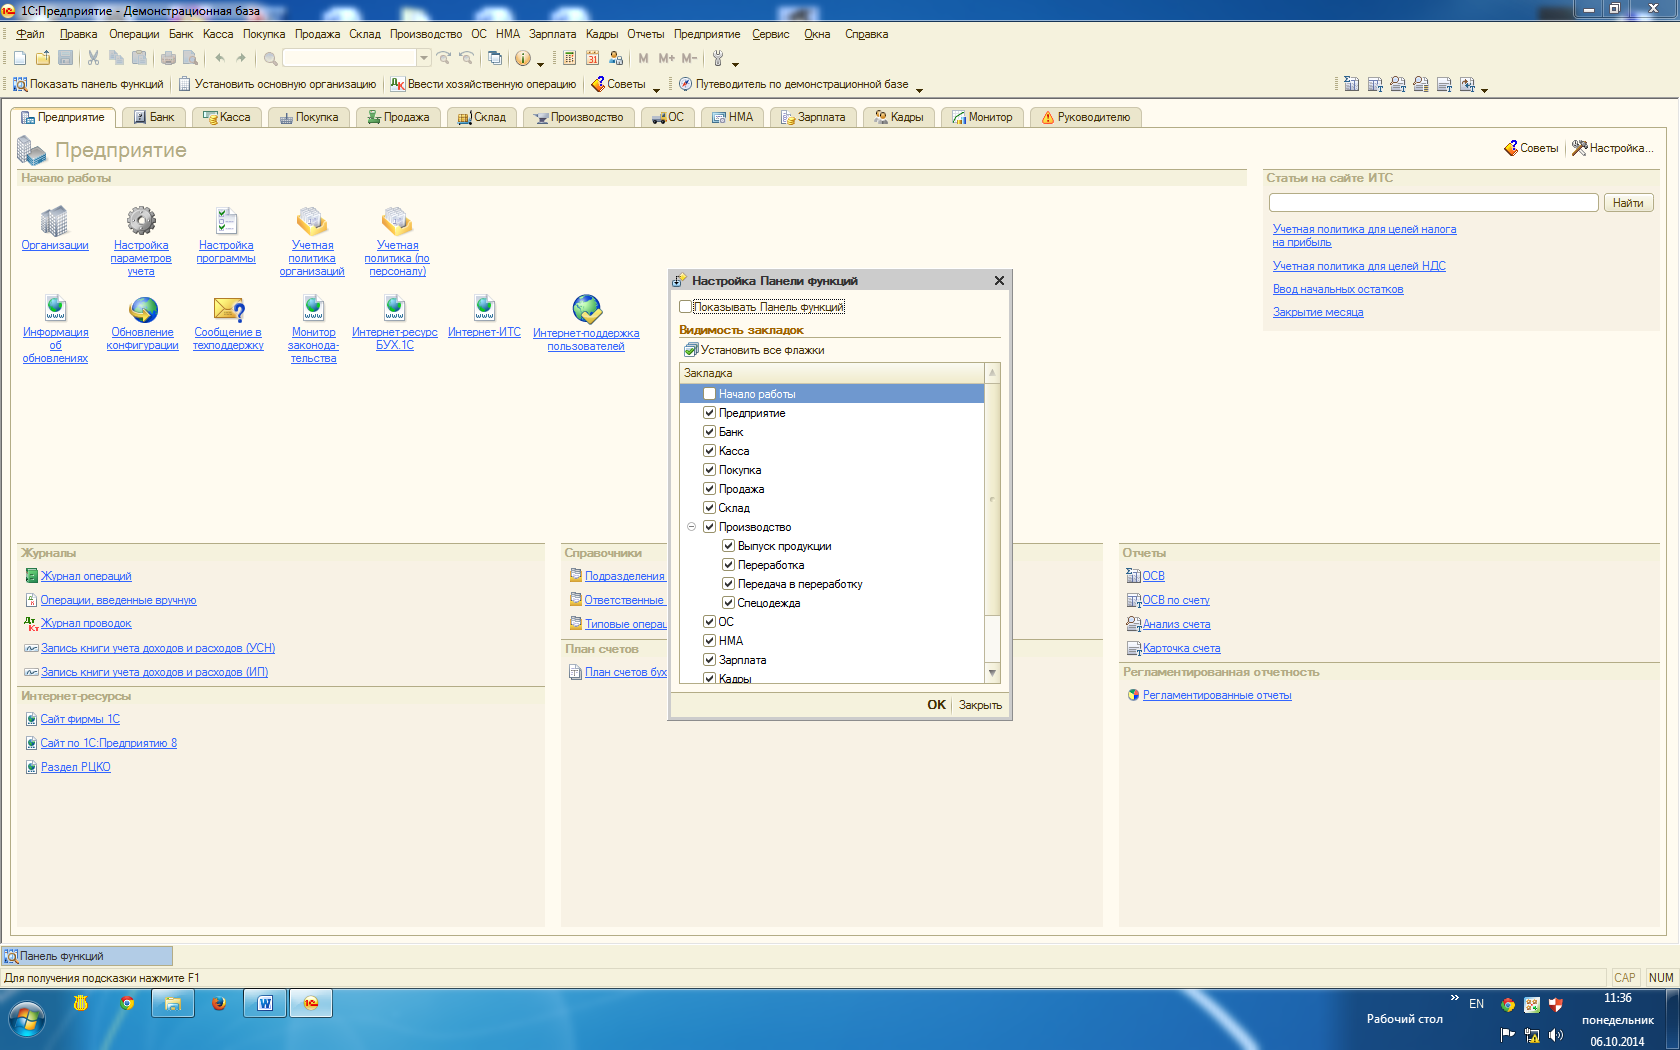Screen dimensions: 1680x1050
Task: Open Настройка параметров учета gear icon
Action: (x=141, y=220)
